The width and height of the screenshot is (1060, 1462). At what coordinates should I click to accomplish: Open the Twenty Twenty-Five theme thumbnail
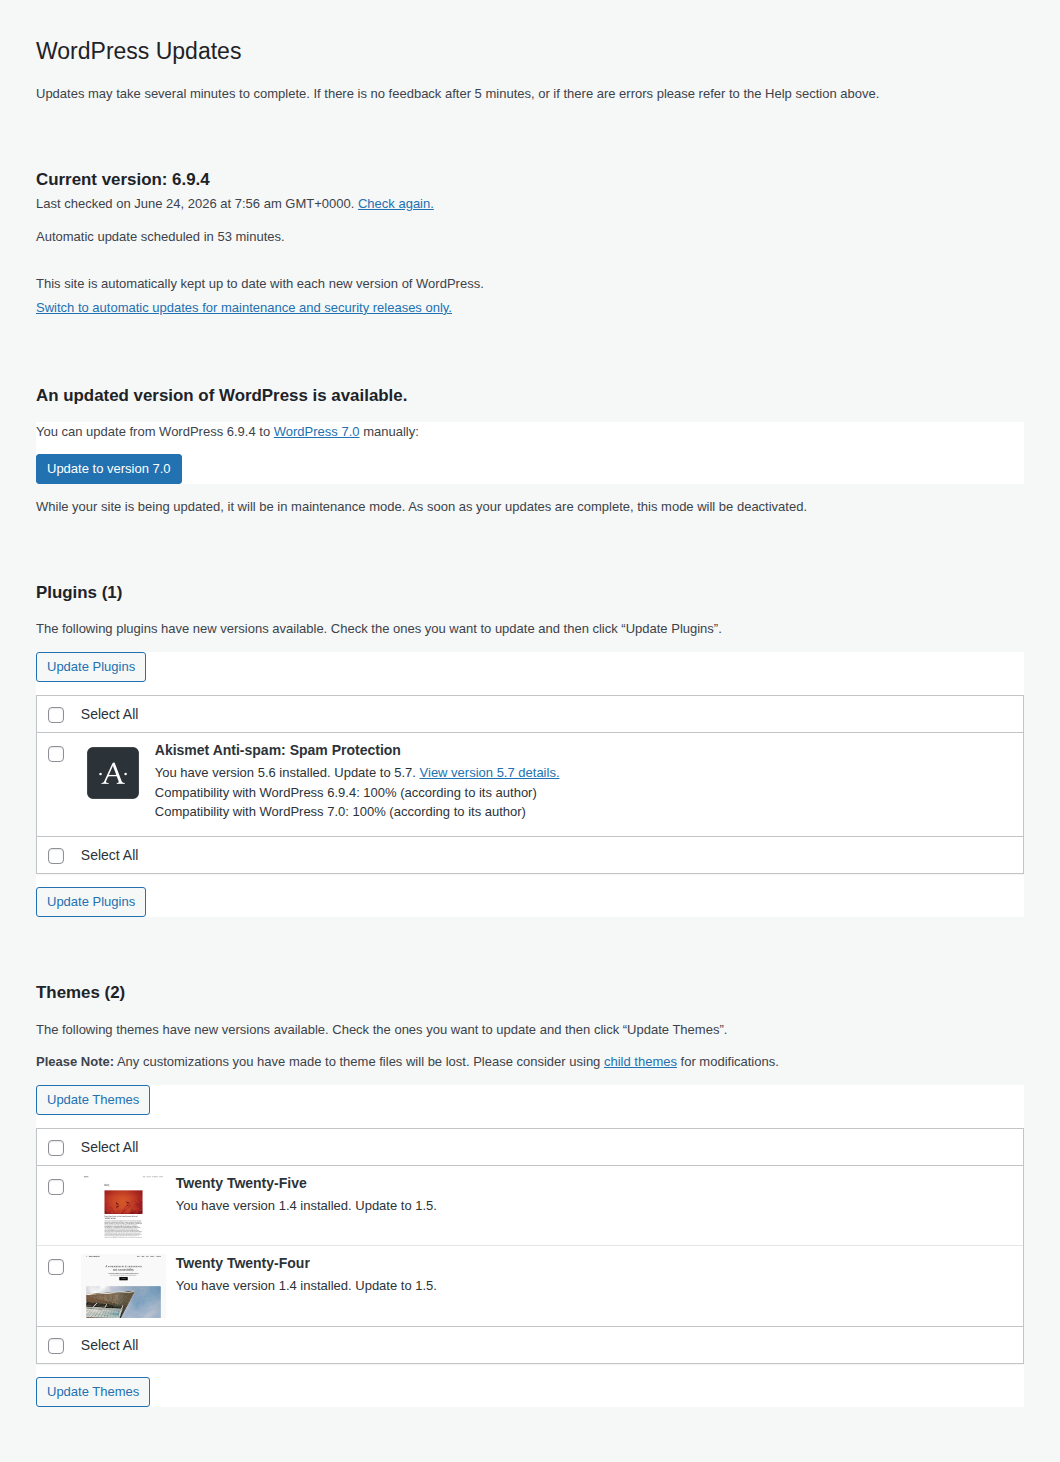[123, 1206]
